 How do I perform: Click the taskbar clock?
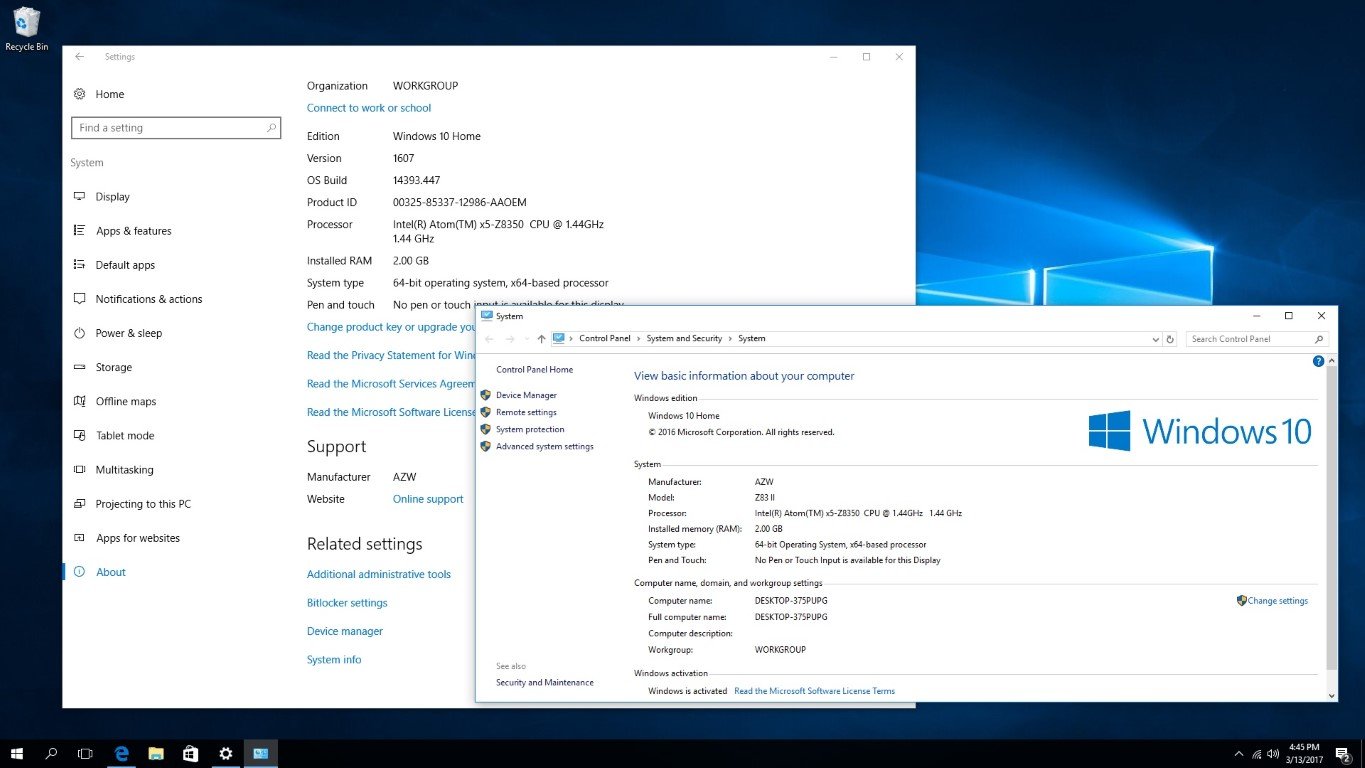[1305, 754]
